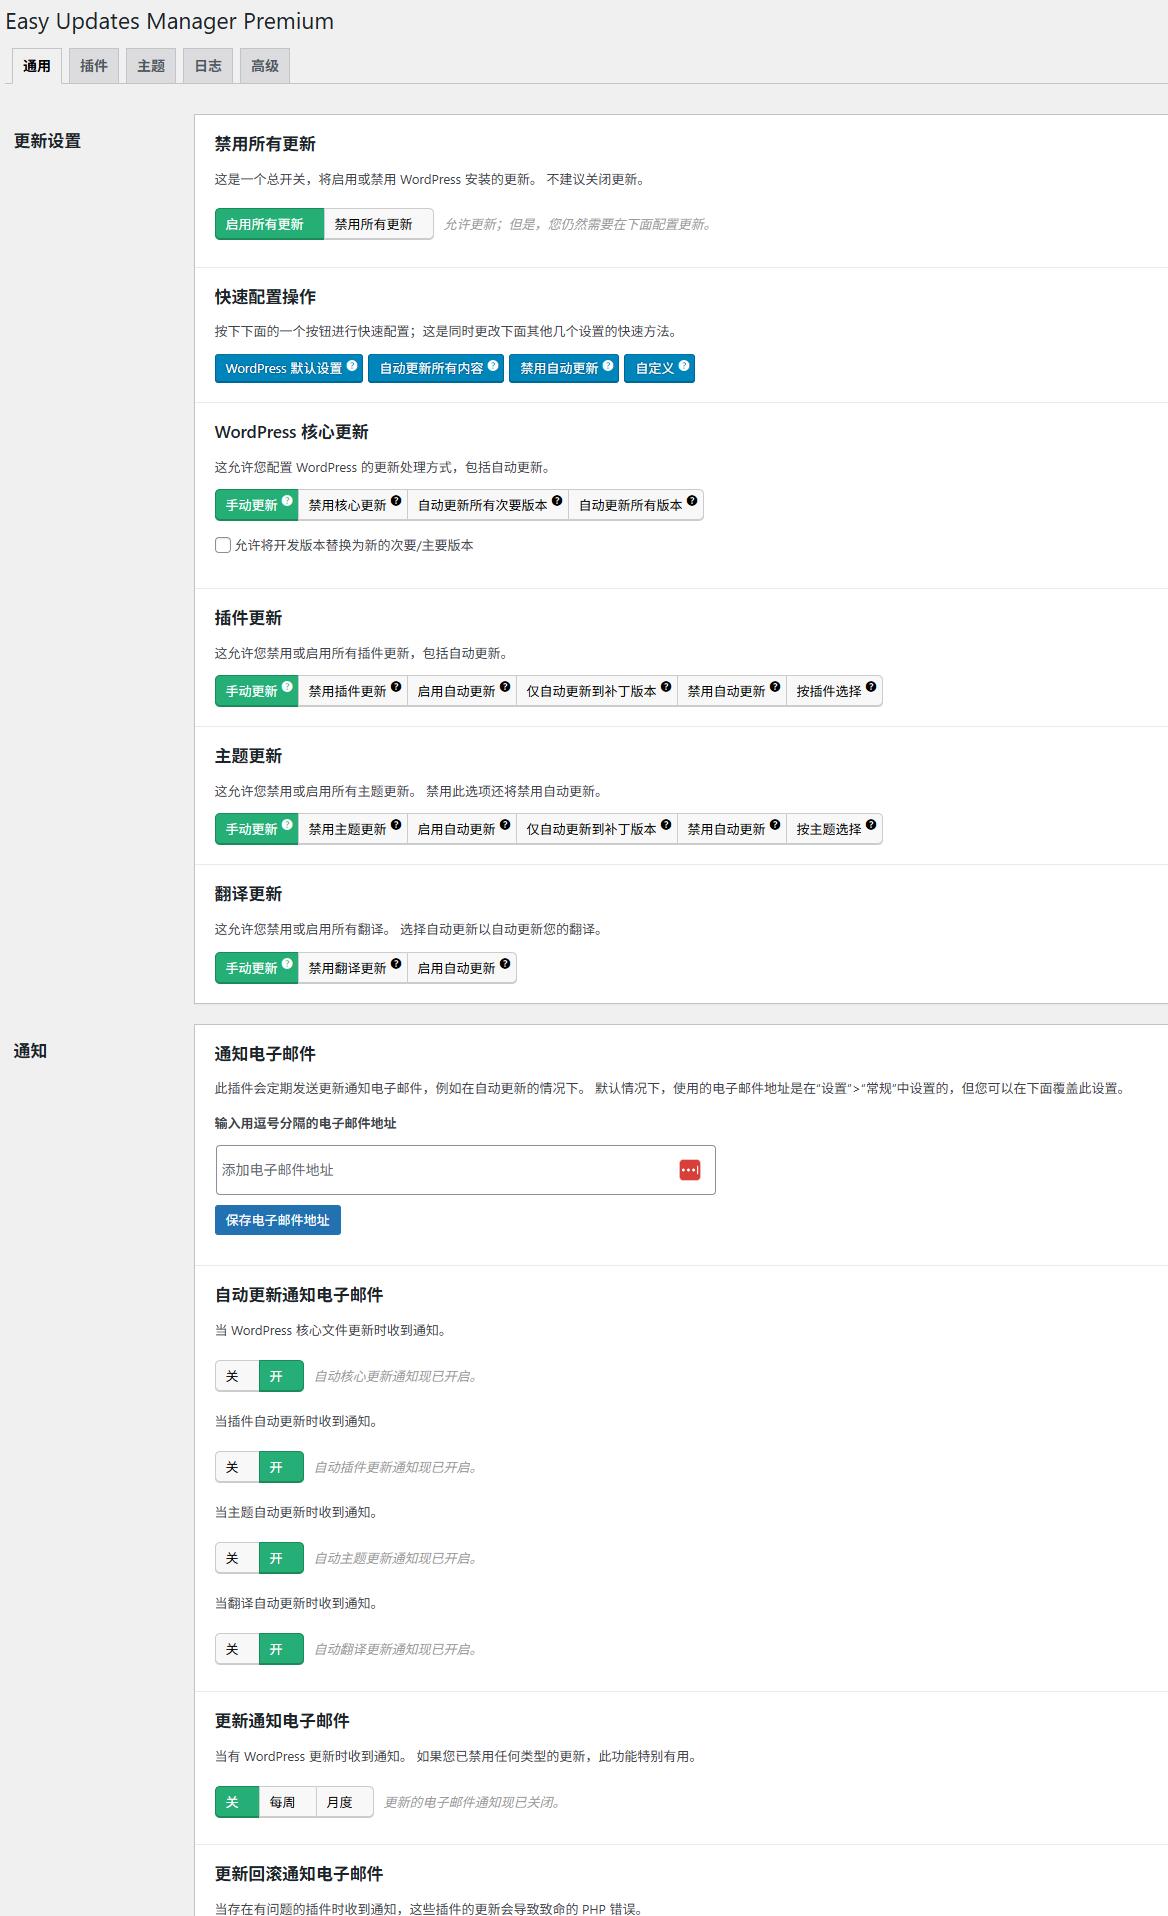Viewport: 1168px width, 1916px height.
Task: Click help icon beside 按插件选择
Action: (871, 687)
